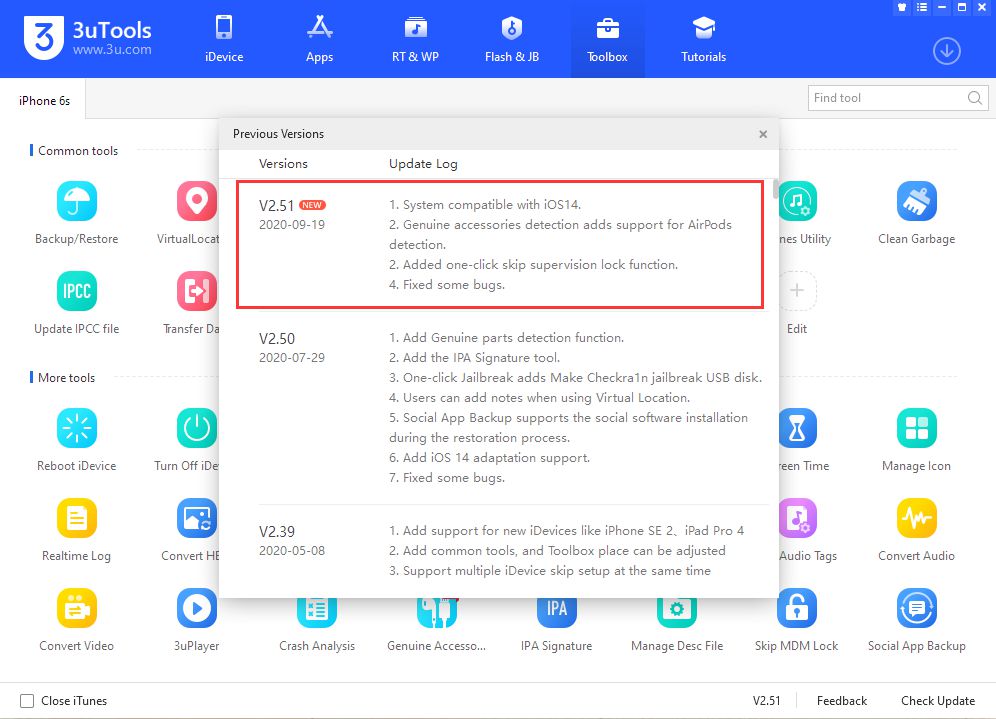Open the downloads manager arrow icon
The image size is (996, 719).
coord(946,51)
